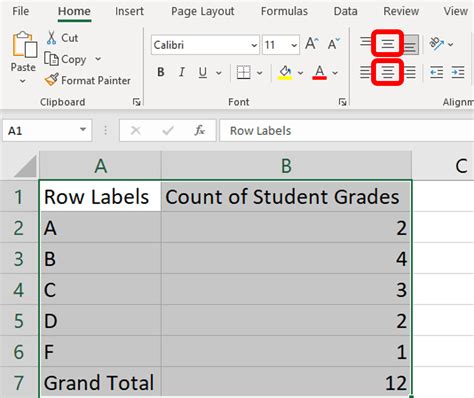Toggle Bold formatting
Screen dimensions: 474x398
pos(161,72)
